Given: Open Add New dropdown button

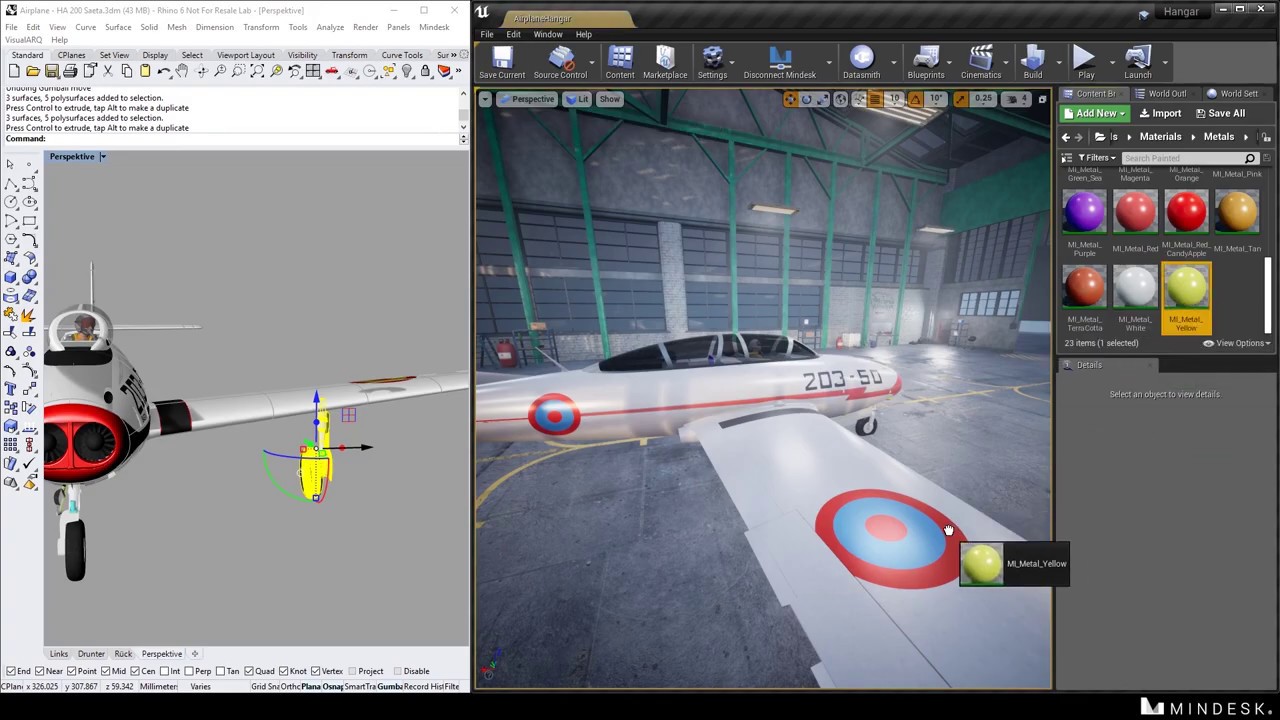Looking at the screenshot, I should click(x=1094, y=114).
